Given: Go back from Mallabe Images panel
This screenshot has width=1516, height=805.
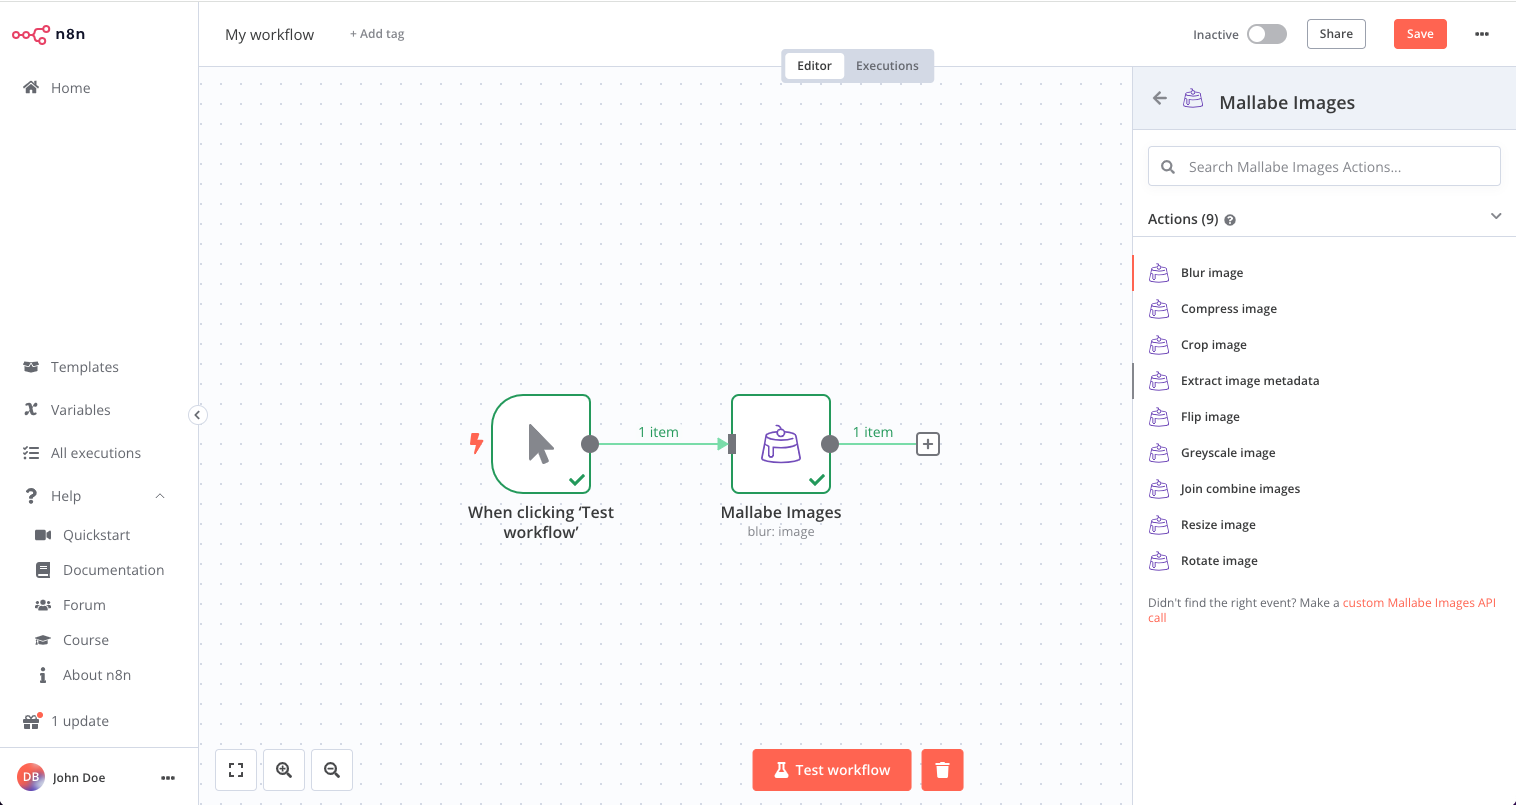Looking at the screenshot, I should (x=1160, y=98).
